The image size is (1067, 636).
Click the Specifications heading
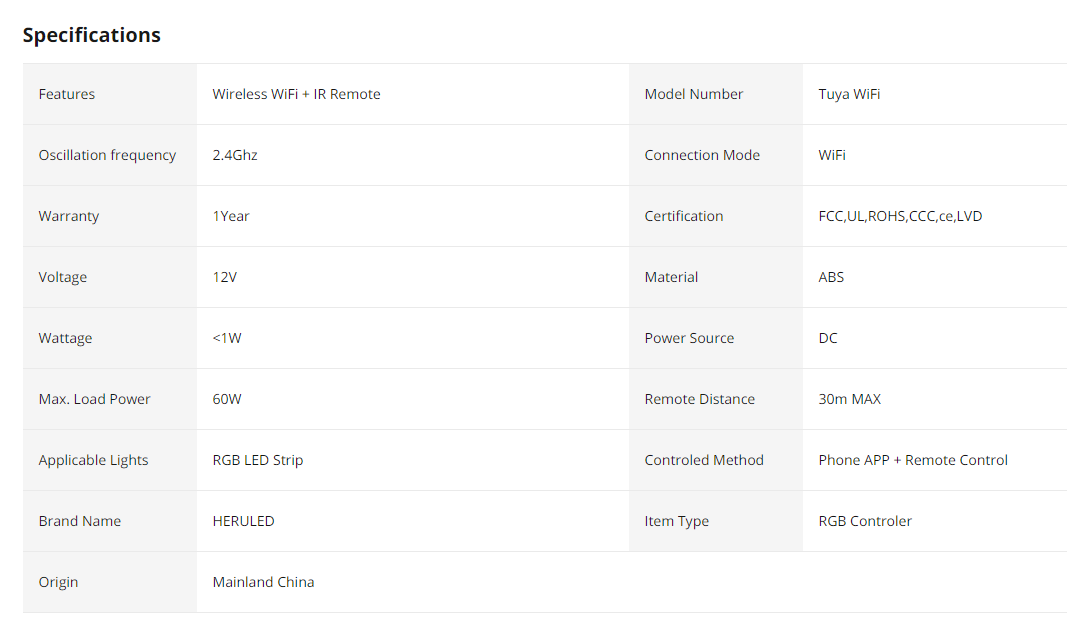(x=92, y=35)
